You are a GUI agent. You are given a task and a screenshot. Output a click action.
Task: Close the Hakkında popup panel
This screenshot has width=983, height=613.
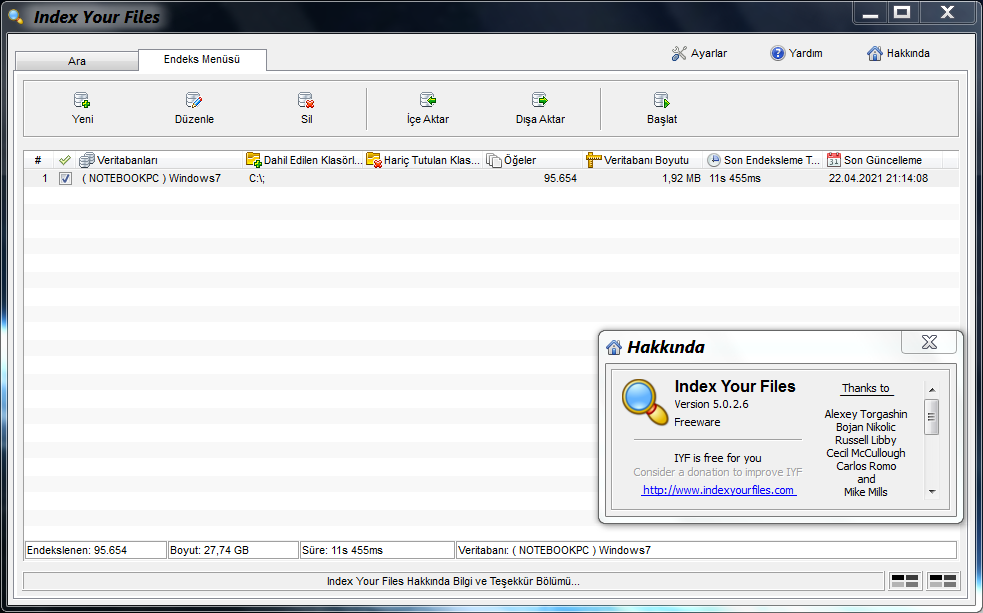(x=929, y=342)
